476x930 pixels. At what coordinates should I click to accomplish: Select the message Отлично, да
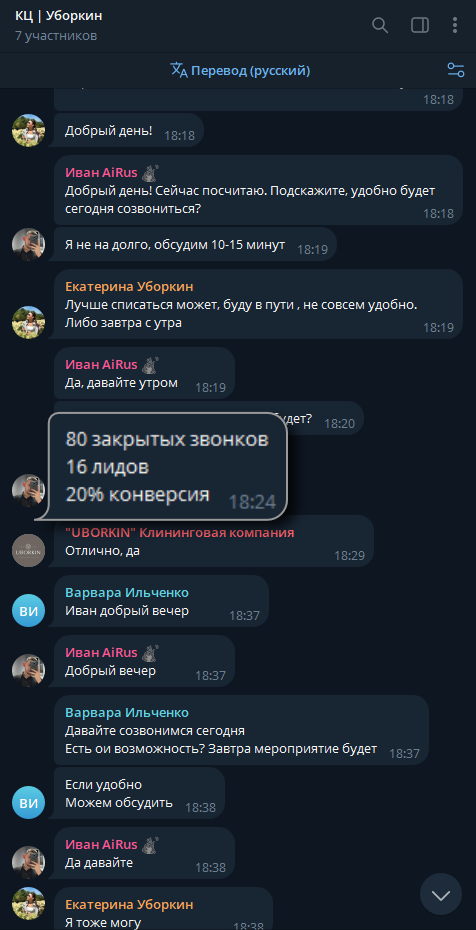[x=214, y=541]
